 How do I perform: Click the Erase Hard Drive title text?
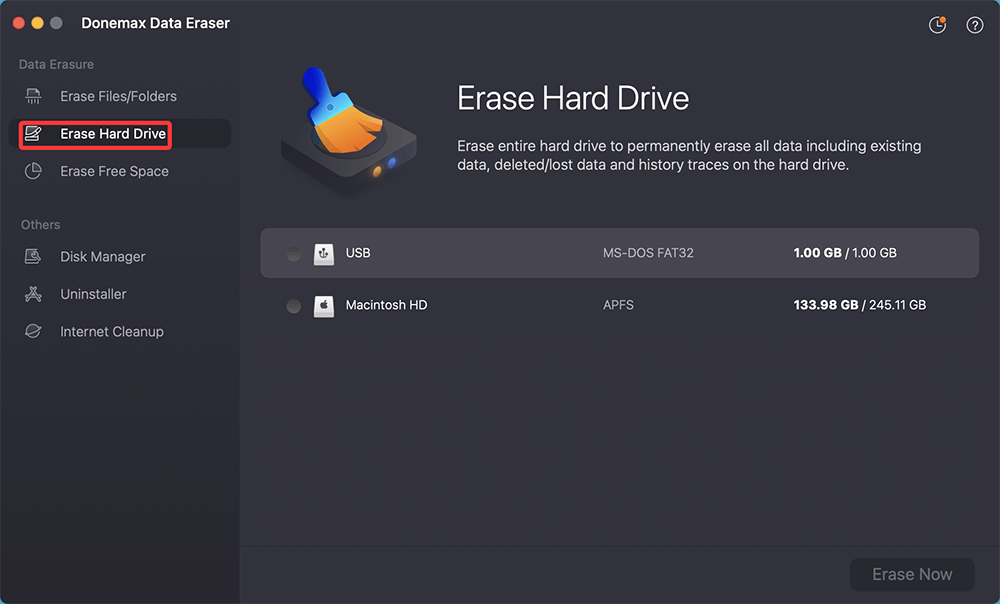[572, 98]
